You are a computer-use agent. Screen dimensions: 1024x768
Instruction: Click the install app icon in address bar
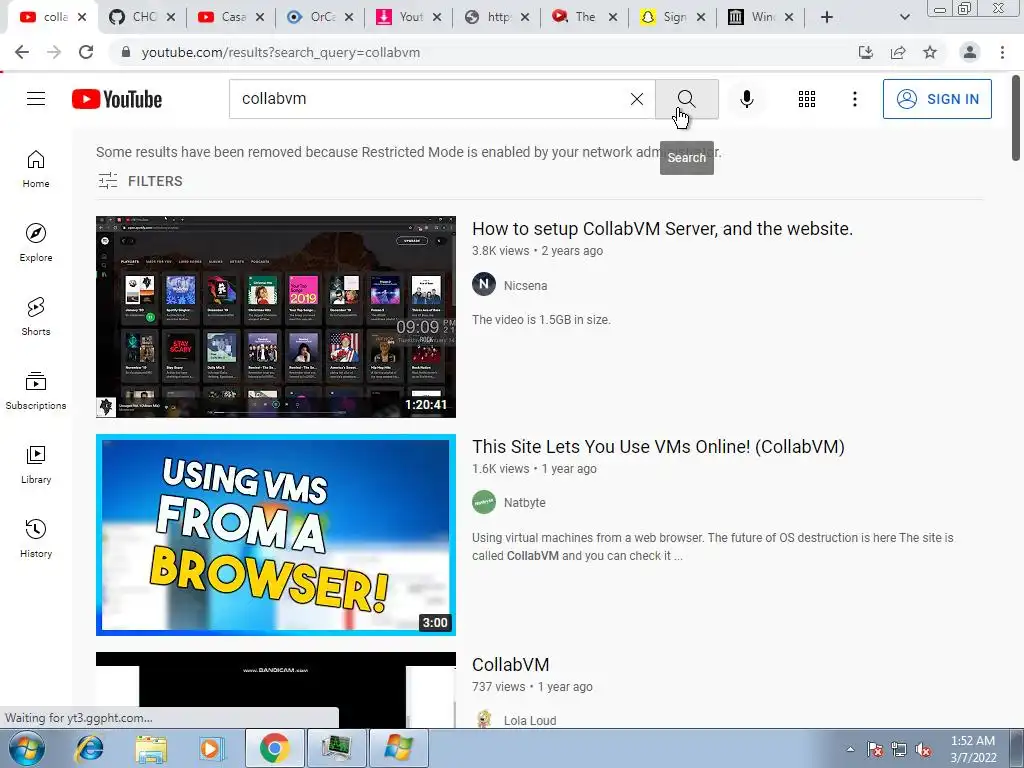[866, 52]
